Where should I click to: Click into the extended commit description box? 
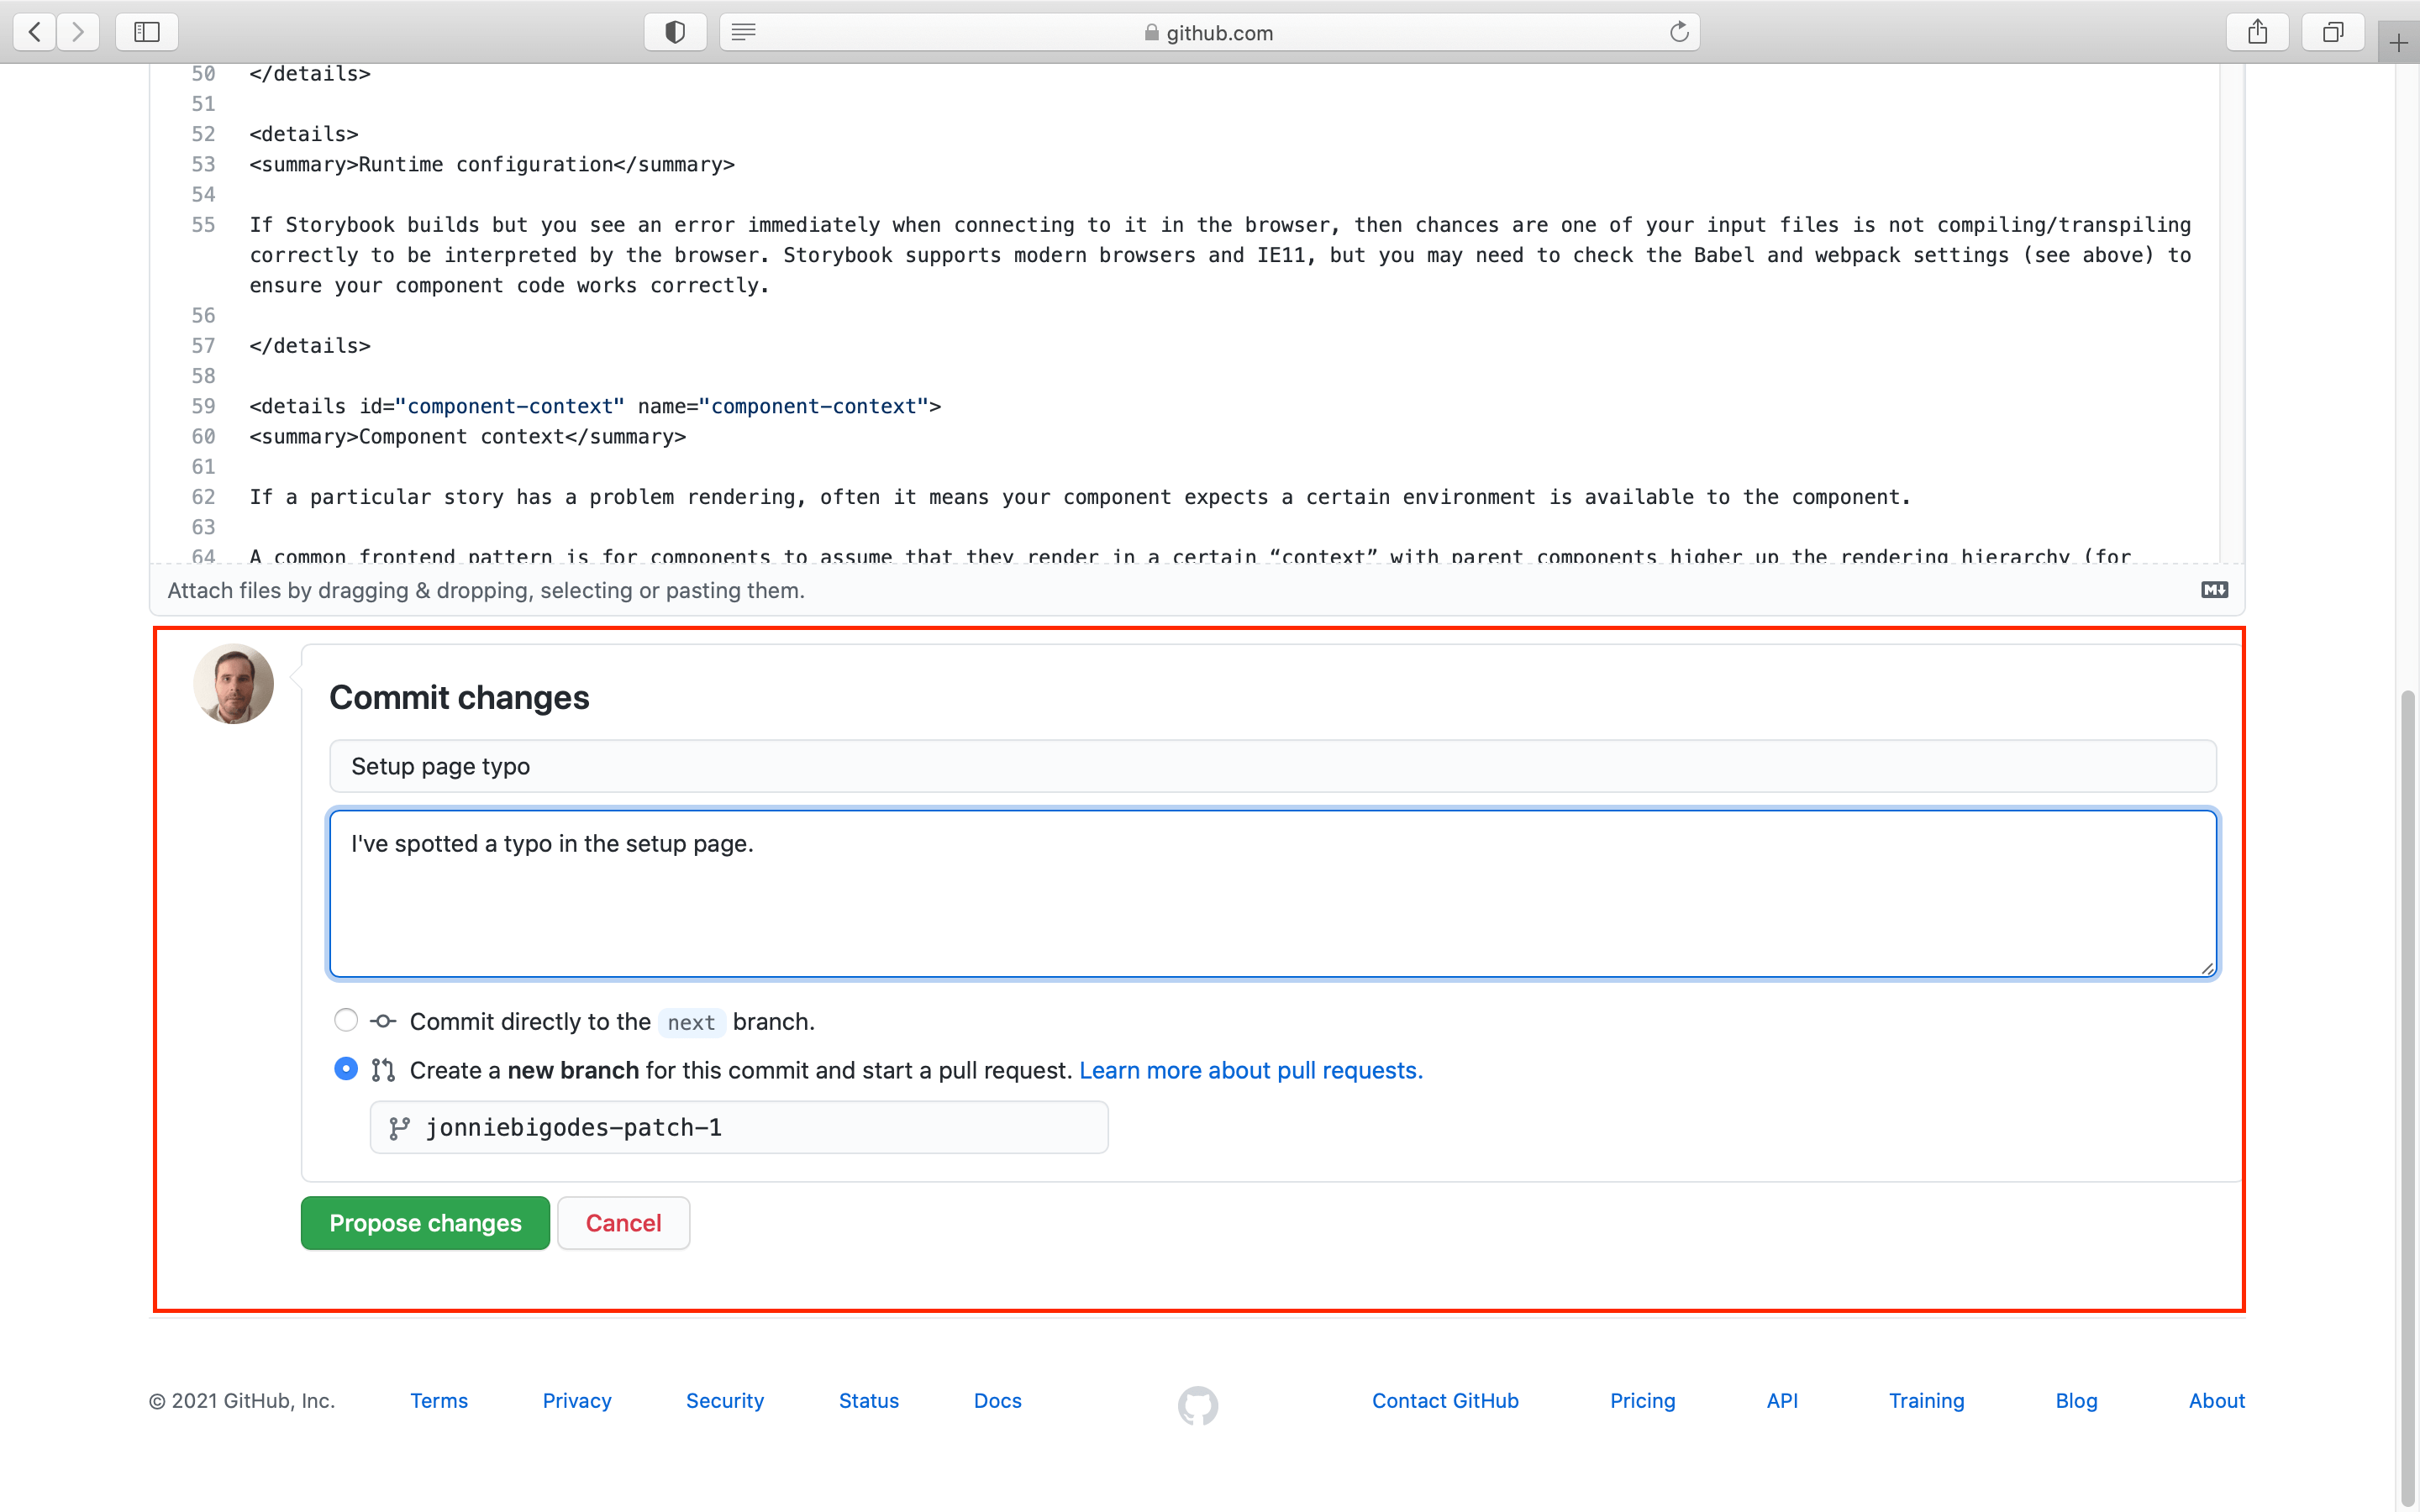1272,893
